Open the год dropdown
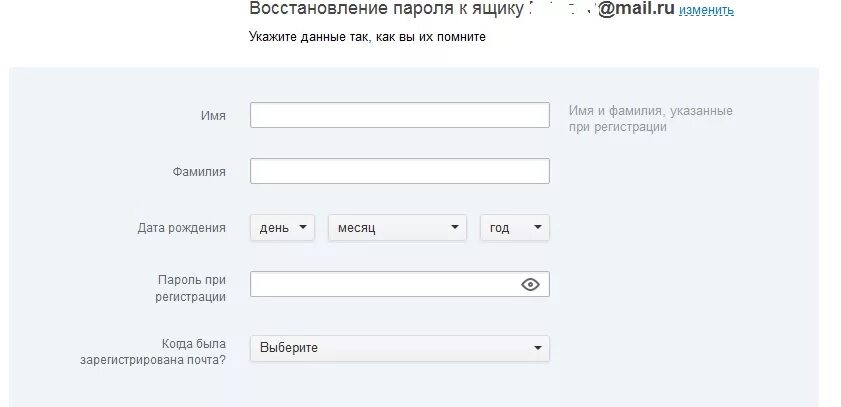 point(515,227)
